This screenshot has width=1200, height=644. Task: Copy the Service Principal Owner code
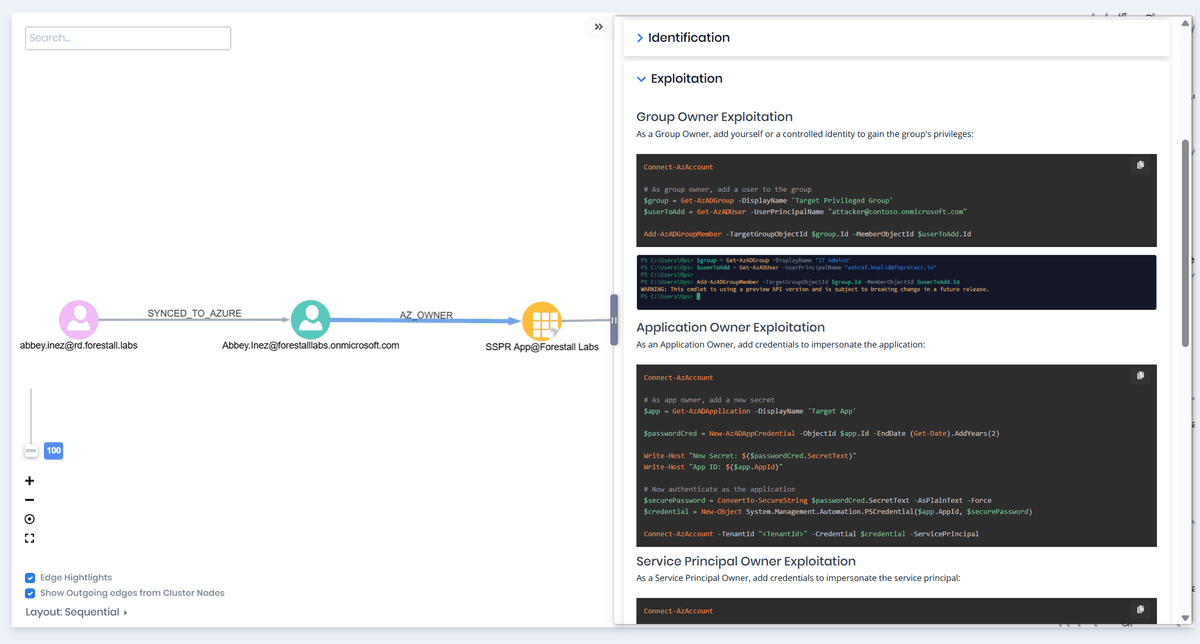coord(1140,609)
